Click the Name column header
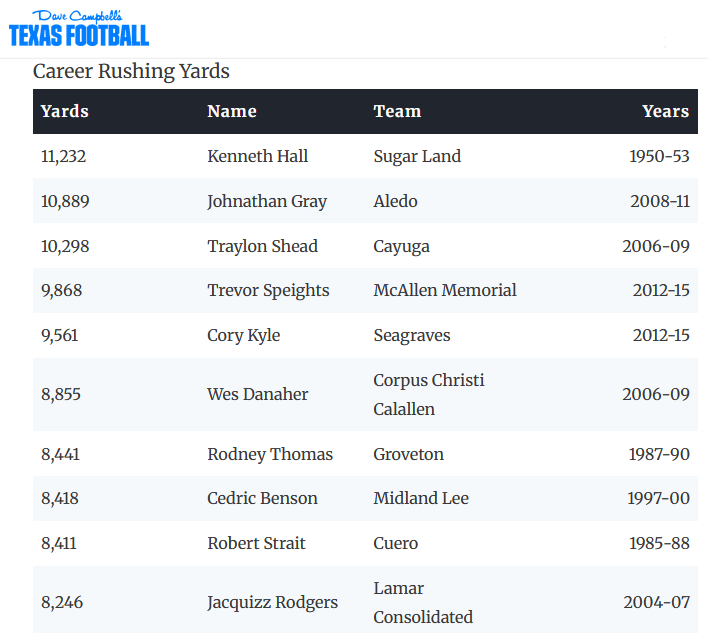 tap(232, 111)
